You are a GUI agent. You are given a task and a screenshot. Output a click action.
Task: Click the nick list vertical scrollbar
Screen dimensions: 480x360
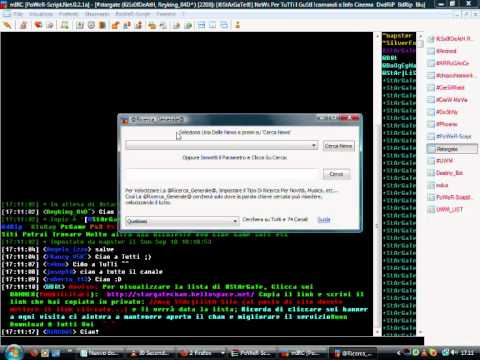[420, 183]
